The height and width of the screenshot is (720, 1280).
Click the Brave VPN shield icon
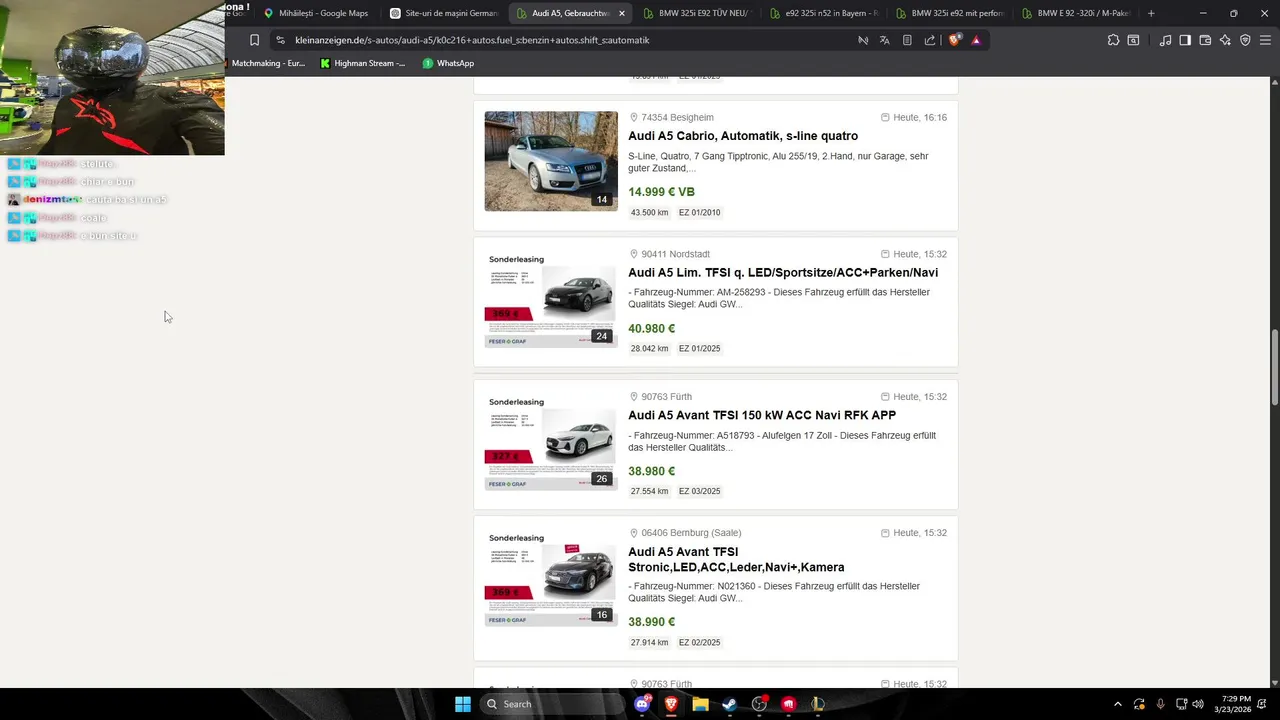tap(1245, 40)
